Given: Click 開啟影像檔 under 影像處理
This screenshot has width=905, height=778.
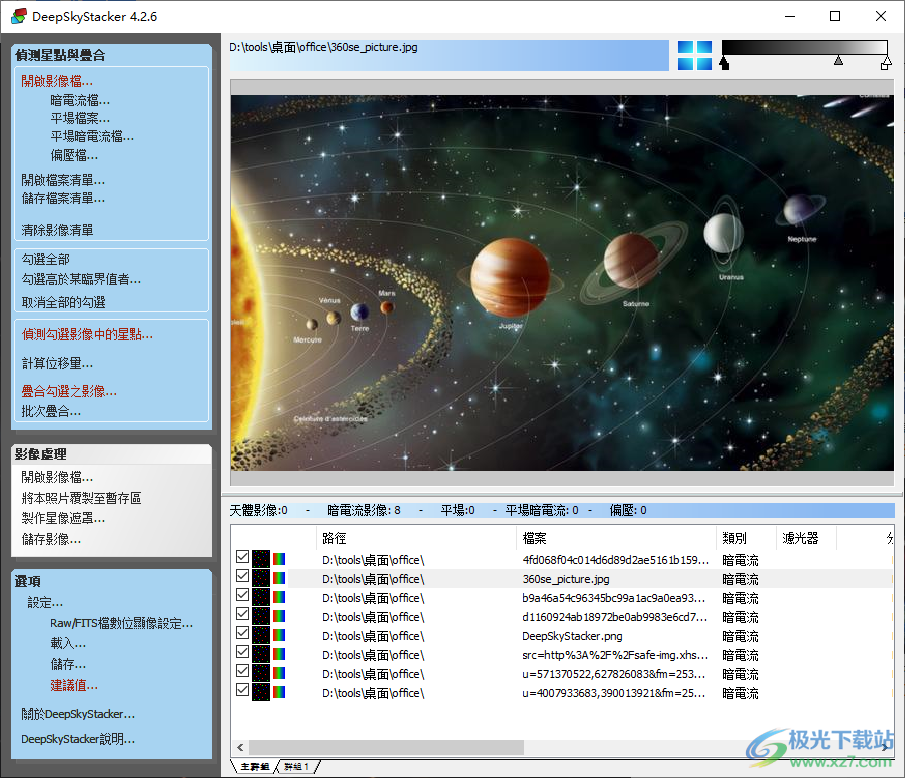Looking at the screenshot, I should [x=57, y=477].
